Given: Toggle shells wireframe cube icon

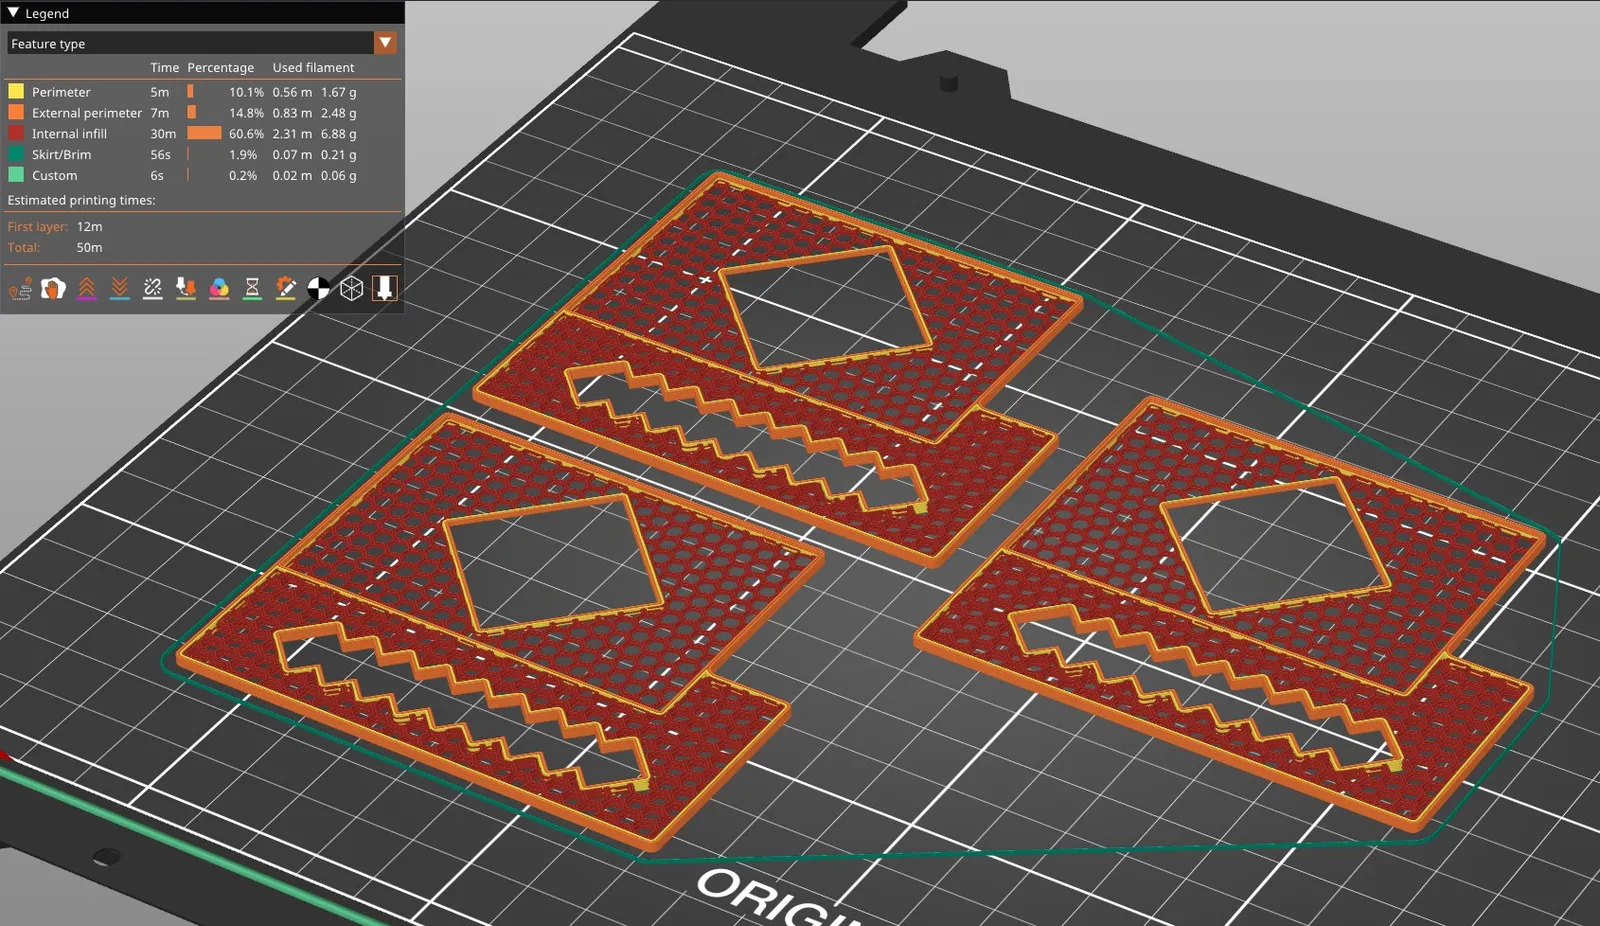Looking at the screenshot, I should pyautogui.click(x=351, y=289).
